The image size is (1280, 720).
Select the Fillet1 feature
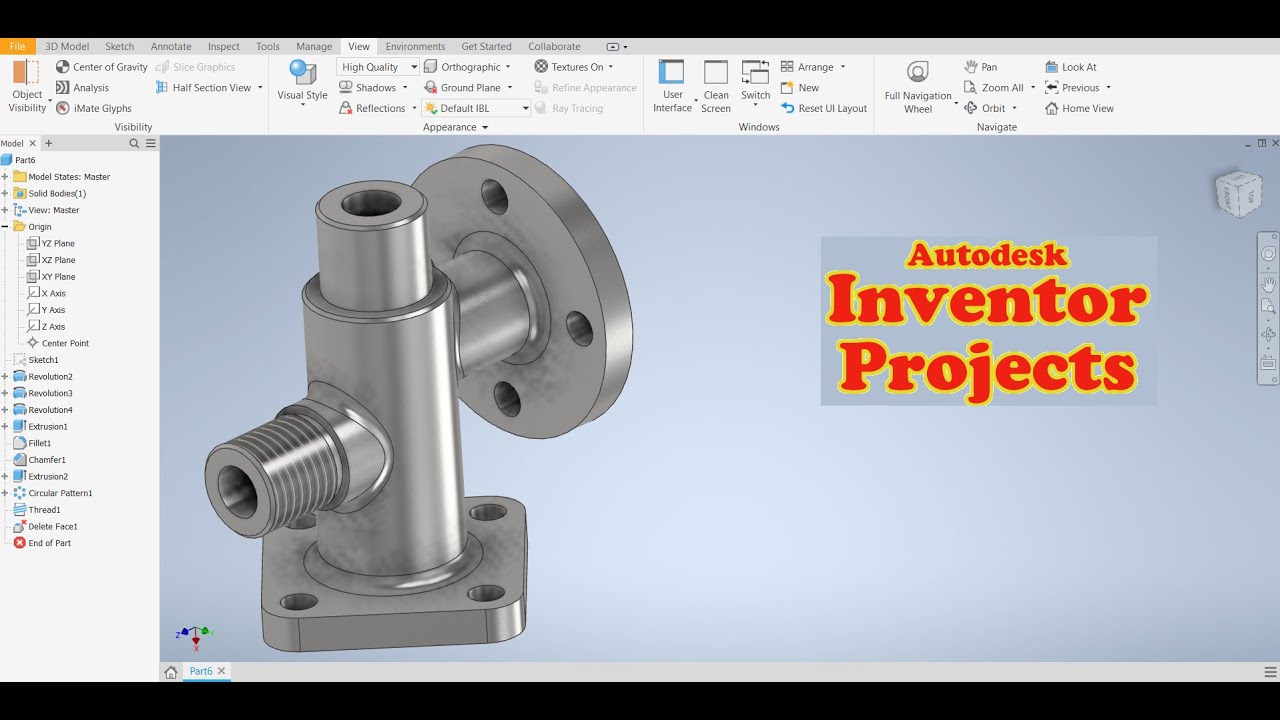coord(32,443)
